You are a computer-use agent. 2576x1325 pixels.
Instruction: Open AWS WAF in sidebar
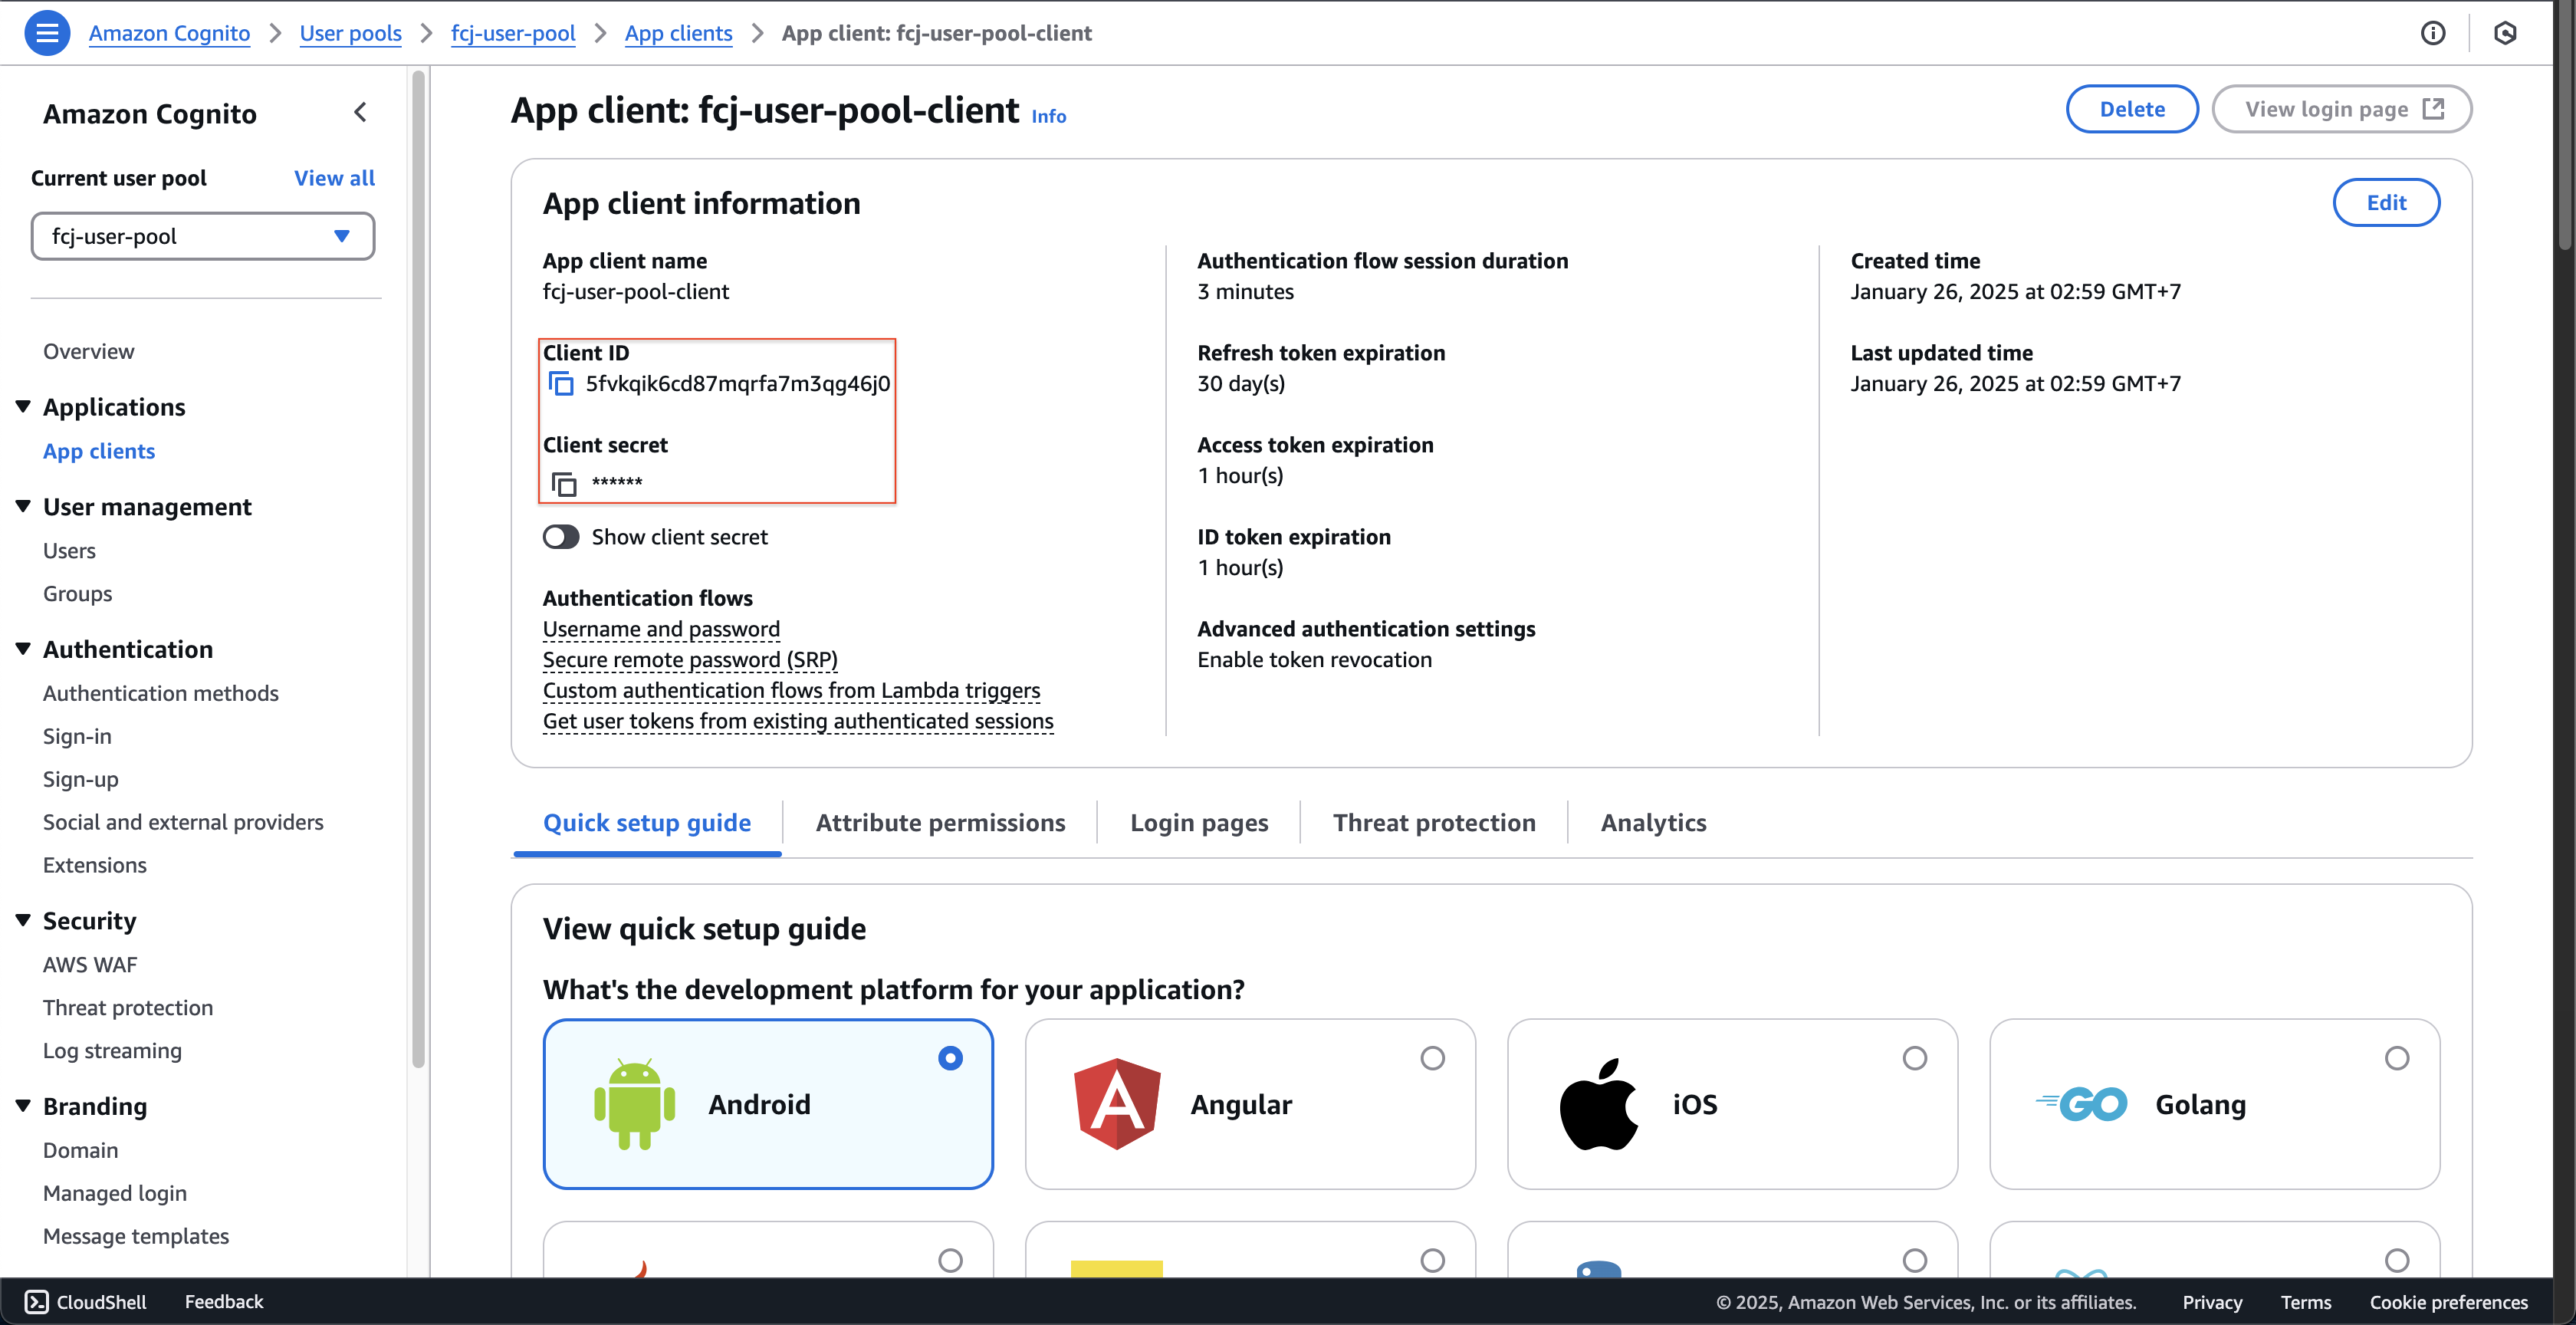tap(90, 965)
